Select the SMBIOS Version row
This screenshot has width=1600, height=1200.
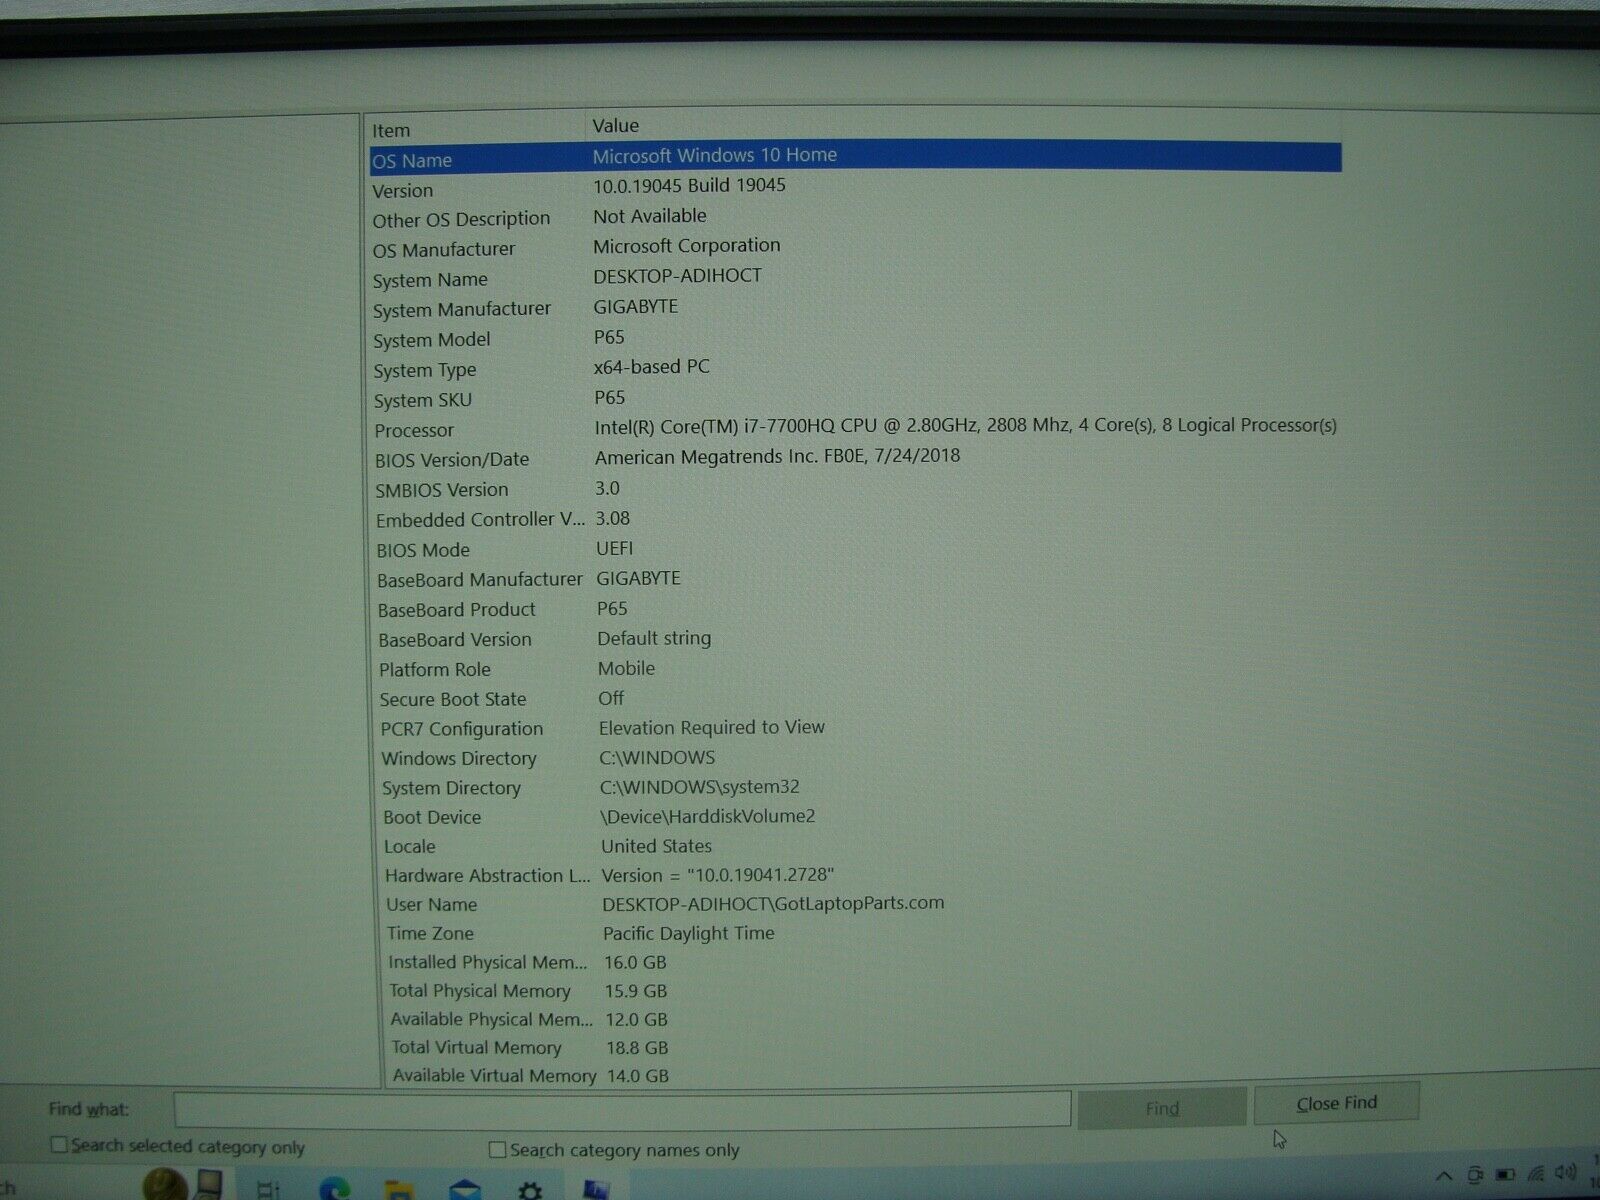(x=856, y=489)
